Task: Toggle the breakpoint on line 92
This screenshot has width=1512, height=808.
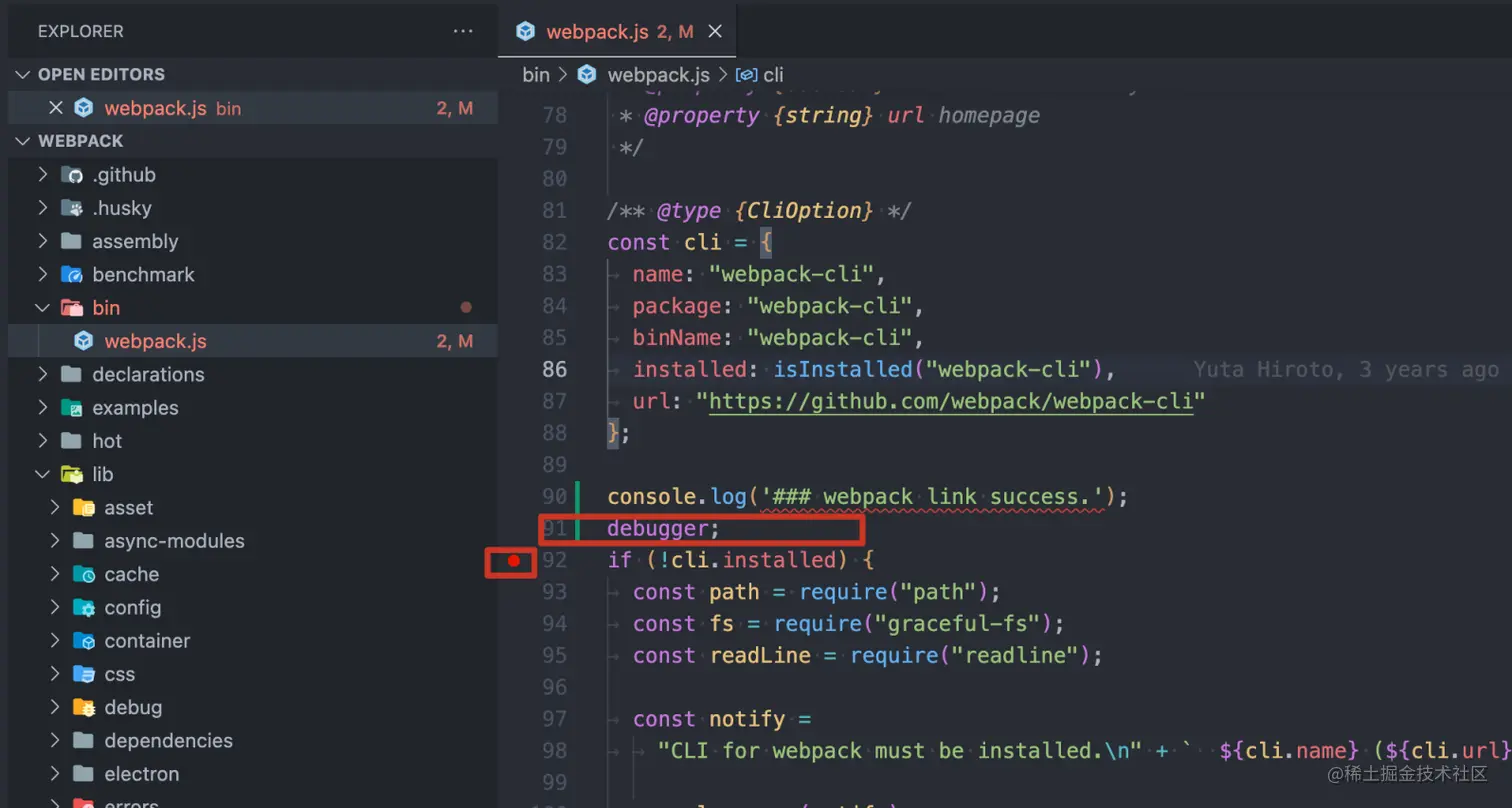Action: (x=514, y=561)
